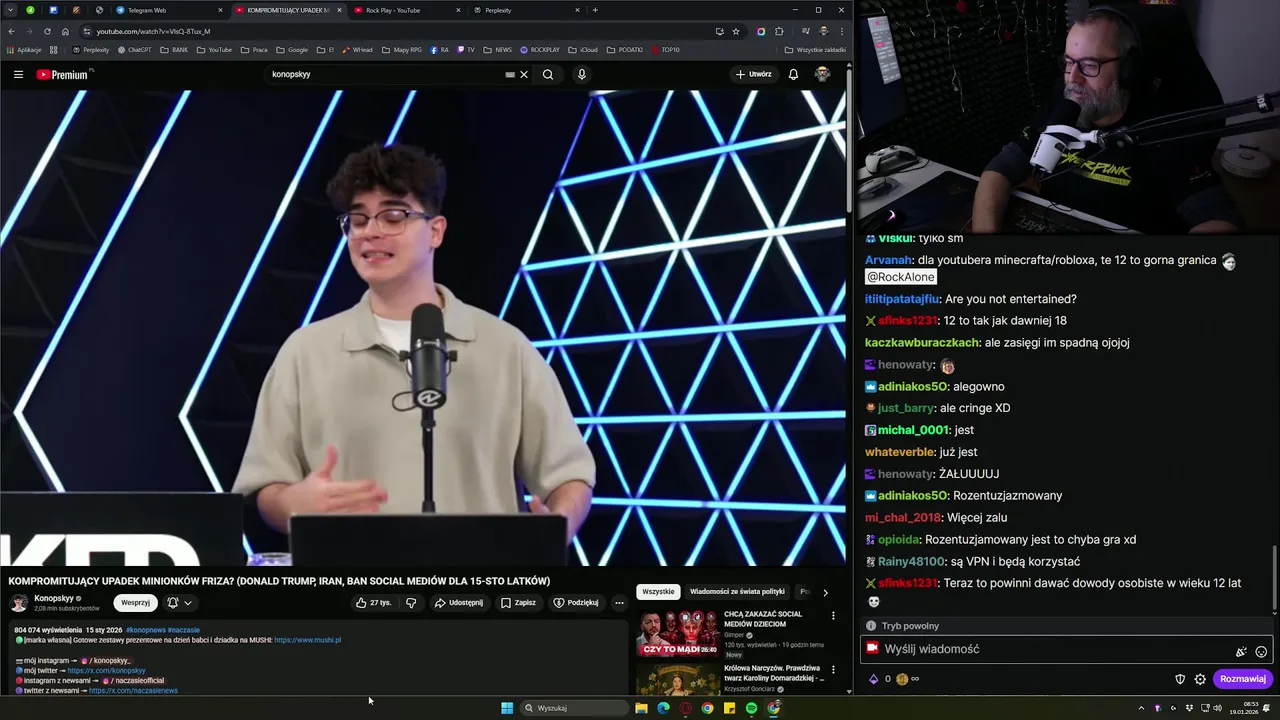The height and width of the screenshot is (720, 1280).
Task: Open the mushi.pl link in description
Action: [x=307, y=640]
